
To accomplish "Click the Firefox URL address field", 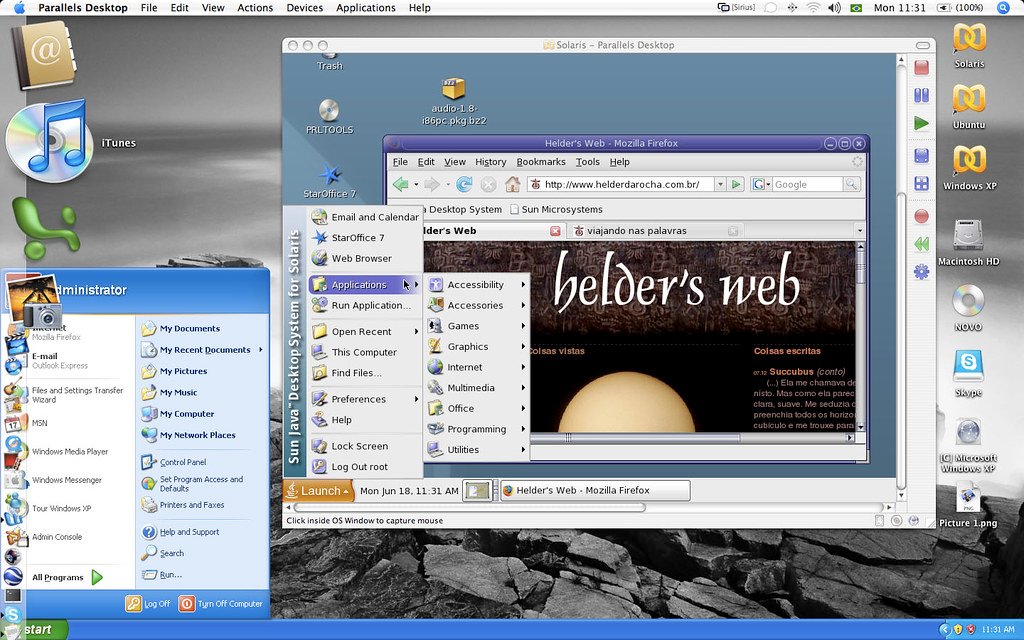I will tap(620, 185).
